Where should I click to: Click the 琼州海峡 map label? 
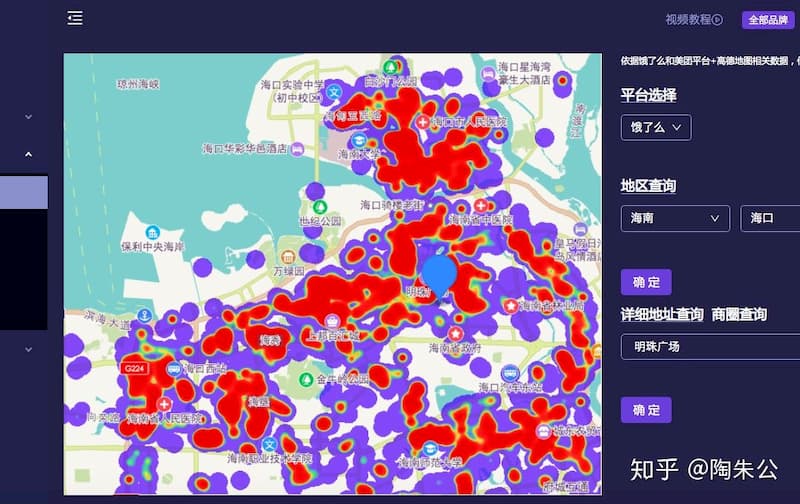pos(138,84)
